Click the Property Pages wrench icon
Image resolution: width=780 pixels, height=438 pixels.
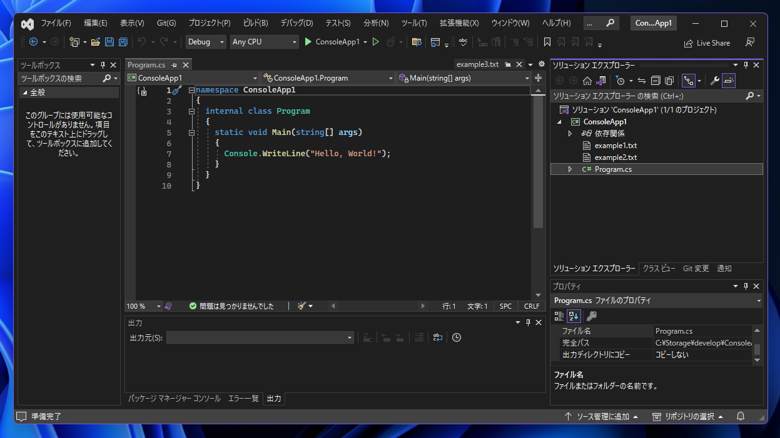(591, 316)
